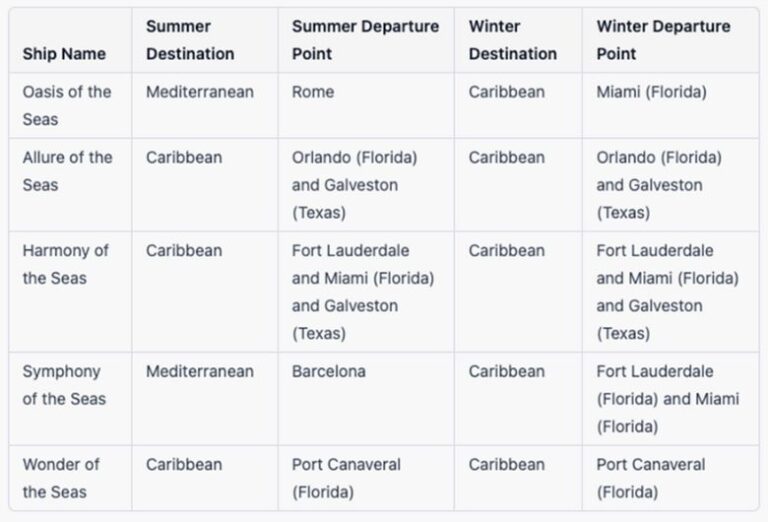Select the Harmony of the Seas cell
Image resolution: width=768 pixels, height=522 pixels.
point(65,264)
